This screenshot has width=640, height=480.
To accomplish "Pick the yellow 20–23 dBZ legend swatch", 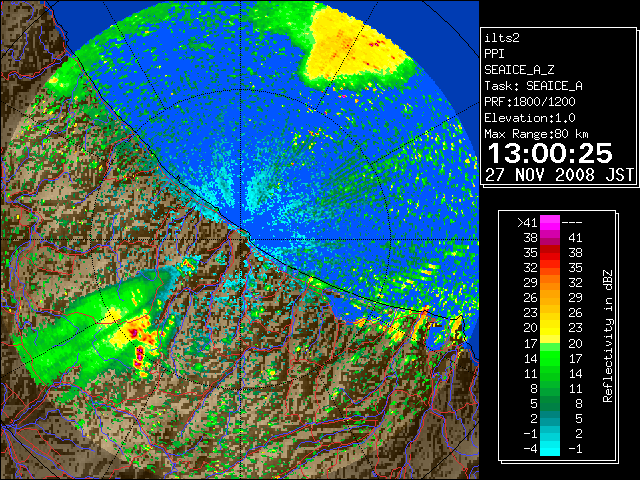I will (550, 328).
